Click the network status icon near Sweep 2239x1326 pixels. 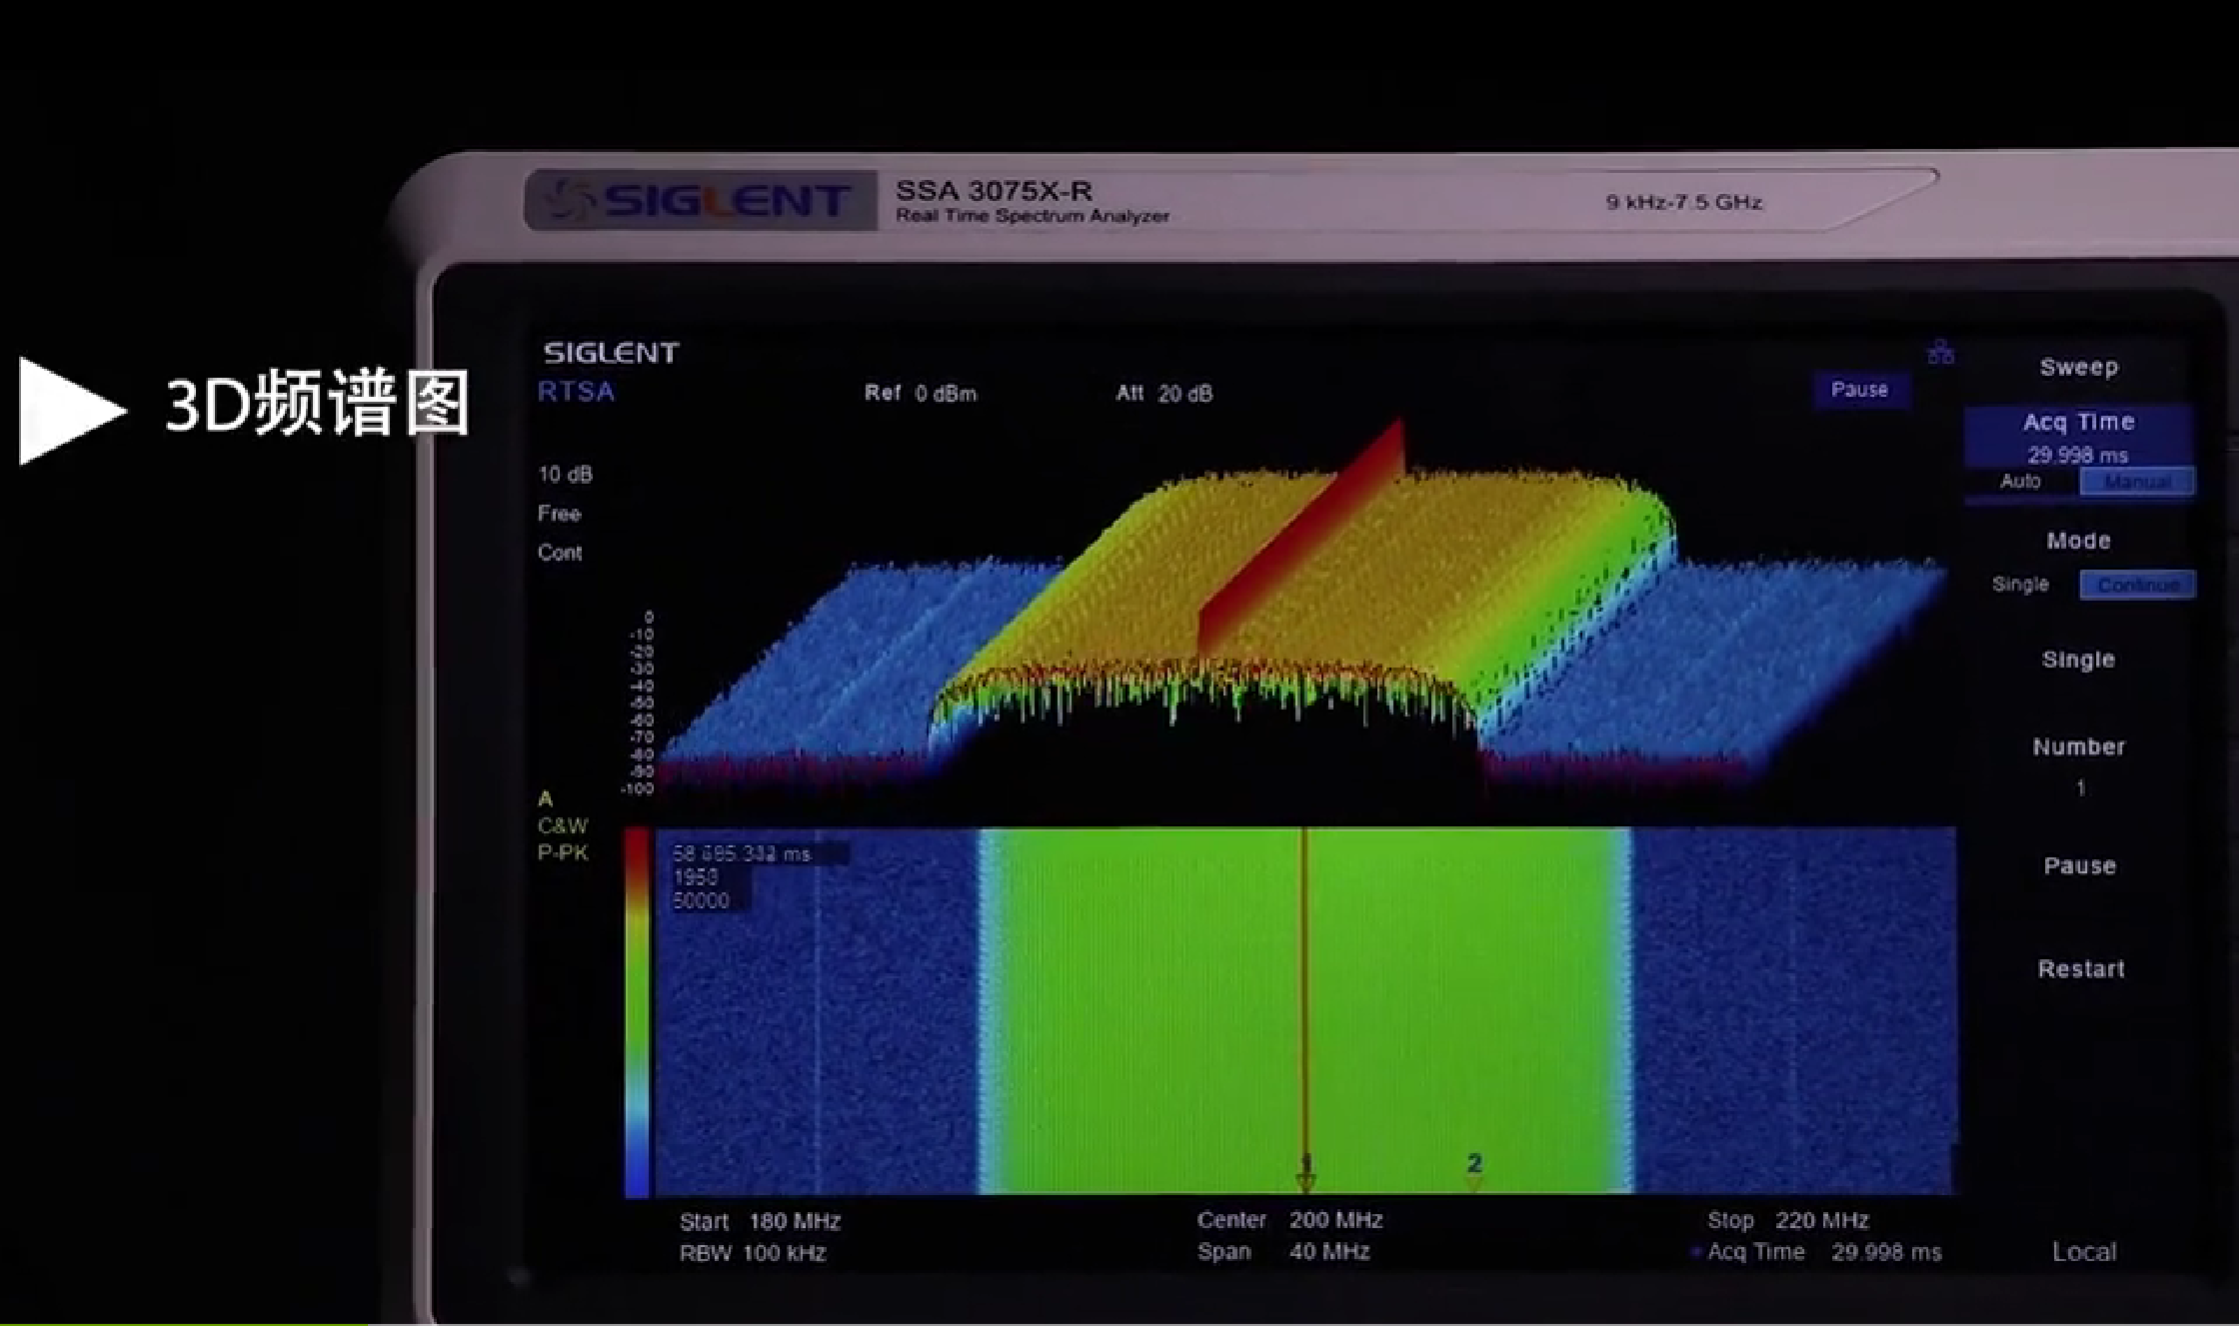[1940, 352]
